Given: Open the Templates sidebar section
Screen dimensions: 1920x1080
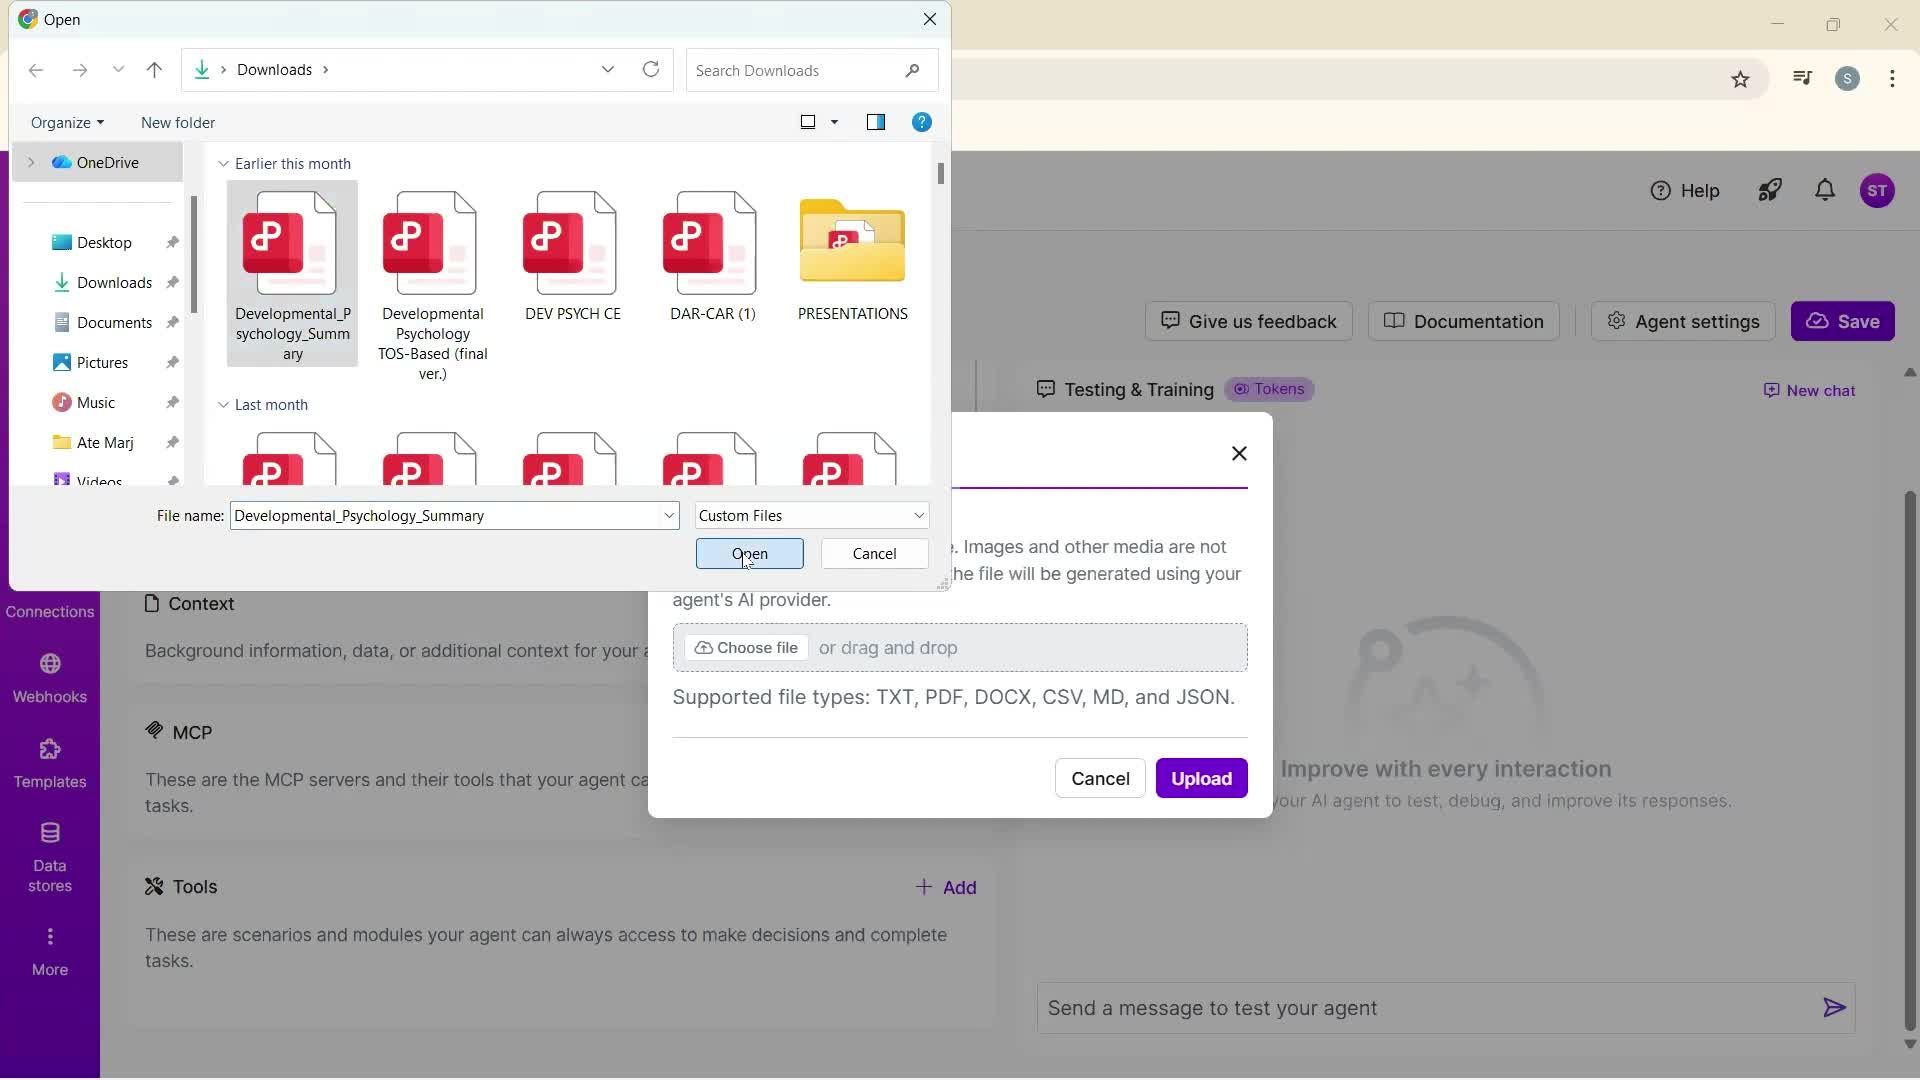Looking at the screenshot, I should [49, 763].
